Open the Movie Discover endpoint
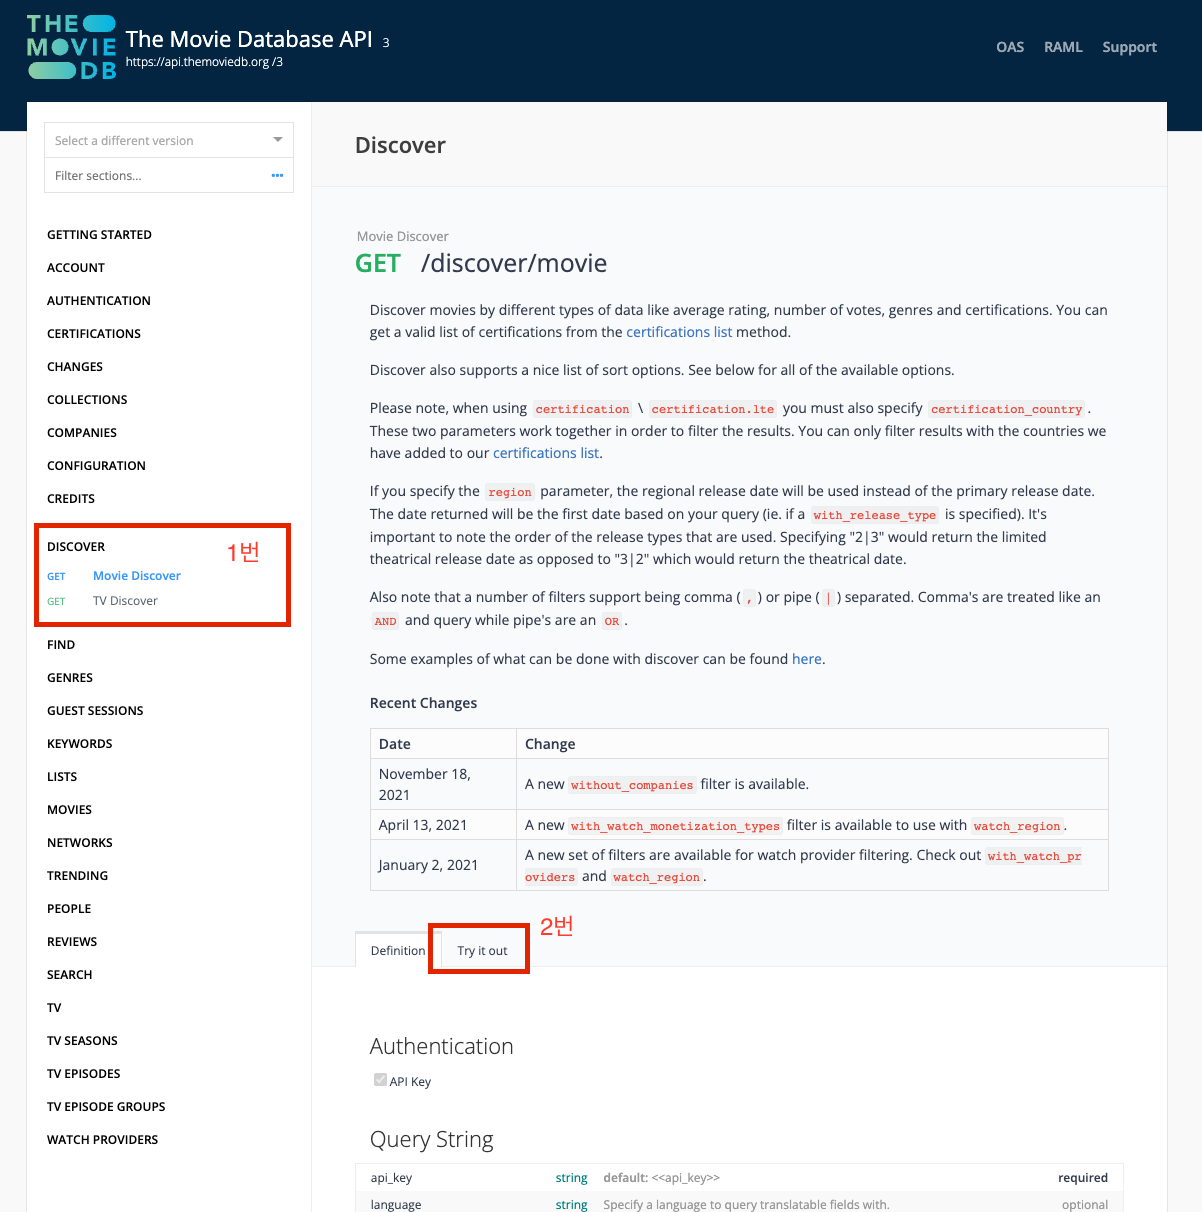The height and width of the screenshot is (1212, 1202). pos(136,576)
